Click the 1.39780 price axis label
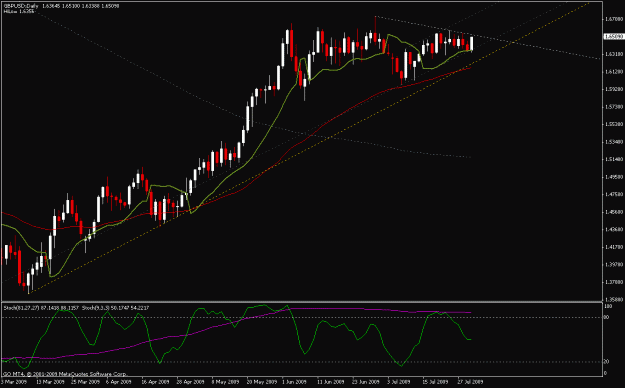 [x=614, y=264]
